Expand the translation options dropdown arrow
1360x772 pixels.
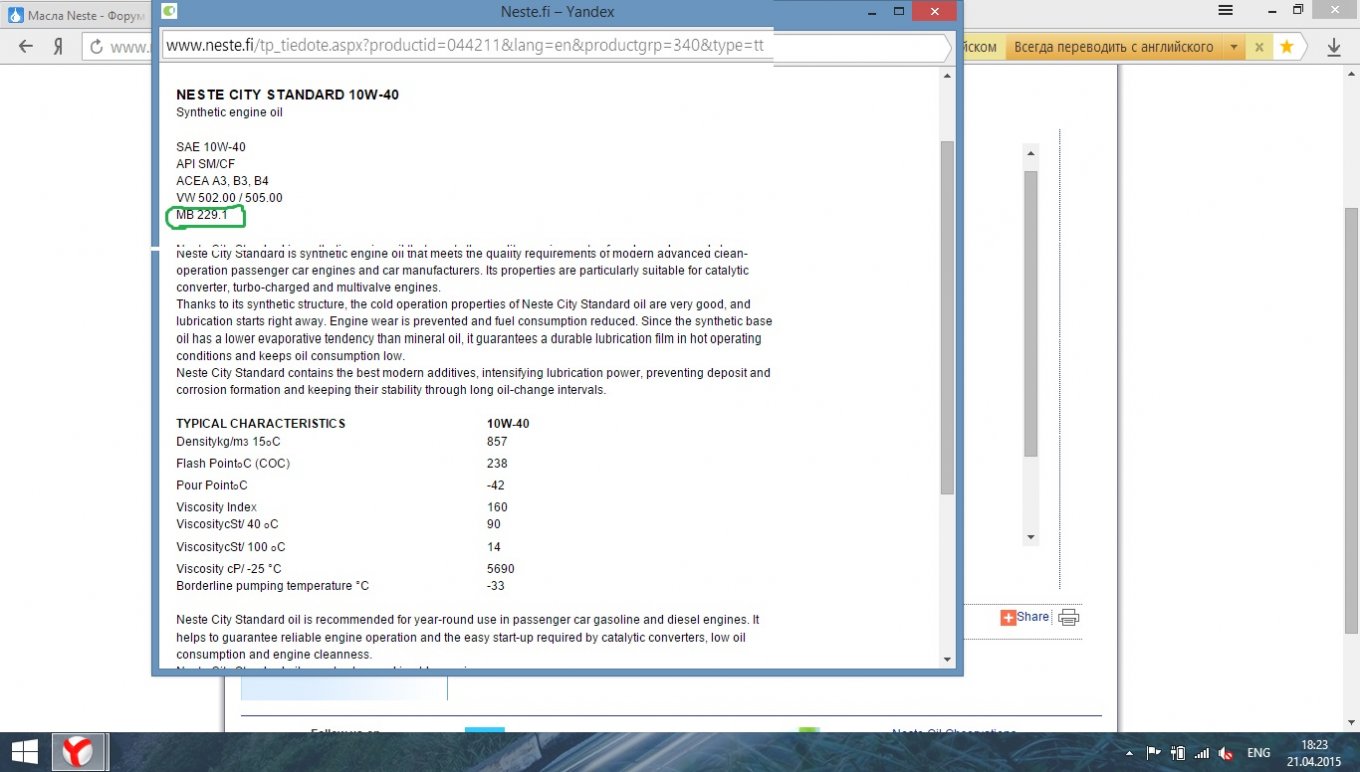(x=1235, y=47)
